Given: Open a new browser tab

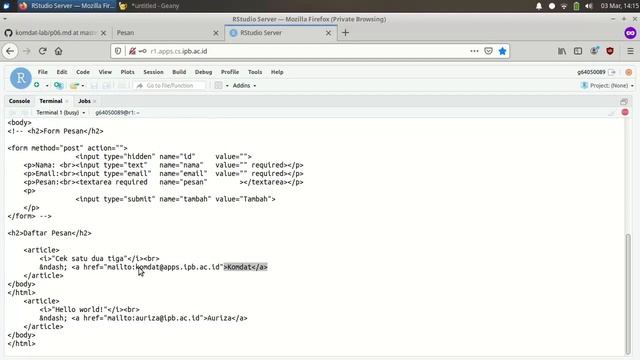Looking at the screenshot, I should pyautogui.click(x=345, y=33).
